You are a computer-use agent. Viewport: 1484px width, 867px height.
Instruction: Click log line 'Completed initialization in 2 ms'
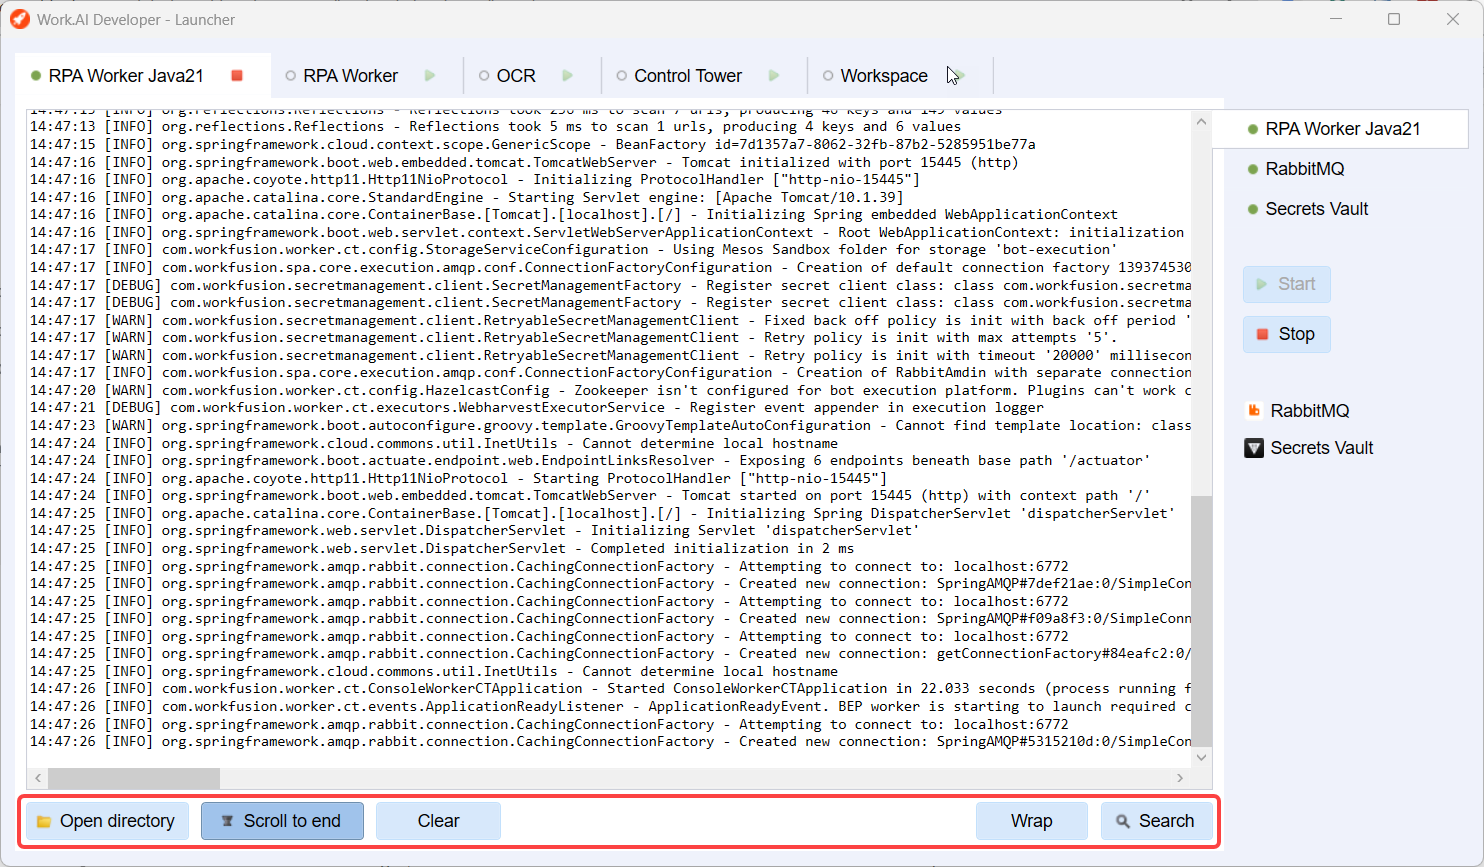pyautogui.click(x=441, y=549)
